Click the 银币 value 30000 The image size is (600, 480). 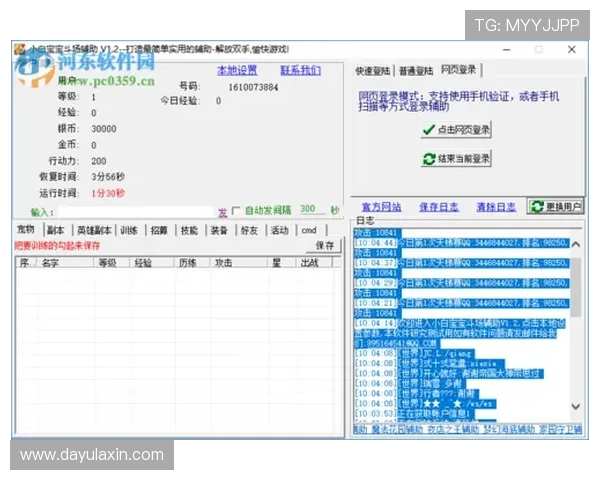click(104, 129)
